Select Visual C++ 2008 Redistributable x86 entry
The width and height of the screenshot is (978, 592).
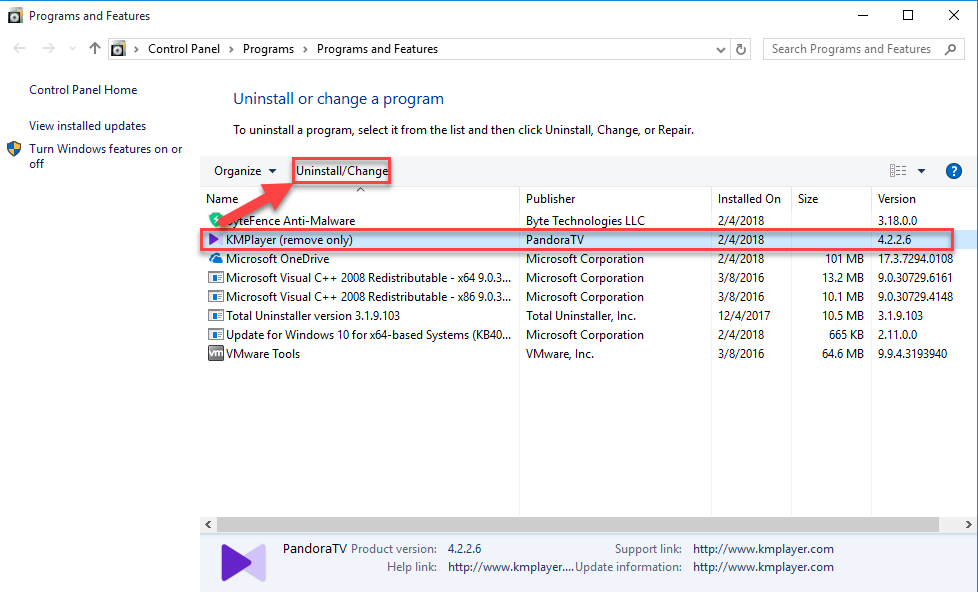pos(368,297)
